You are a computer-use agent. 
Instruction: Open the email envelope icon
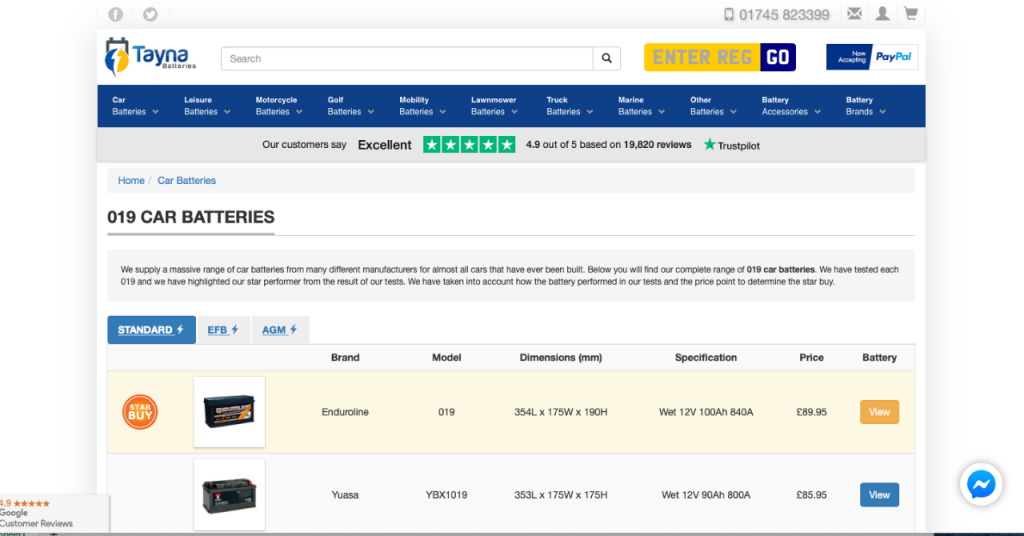point(854,14)
